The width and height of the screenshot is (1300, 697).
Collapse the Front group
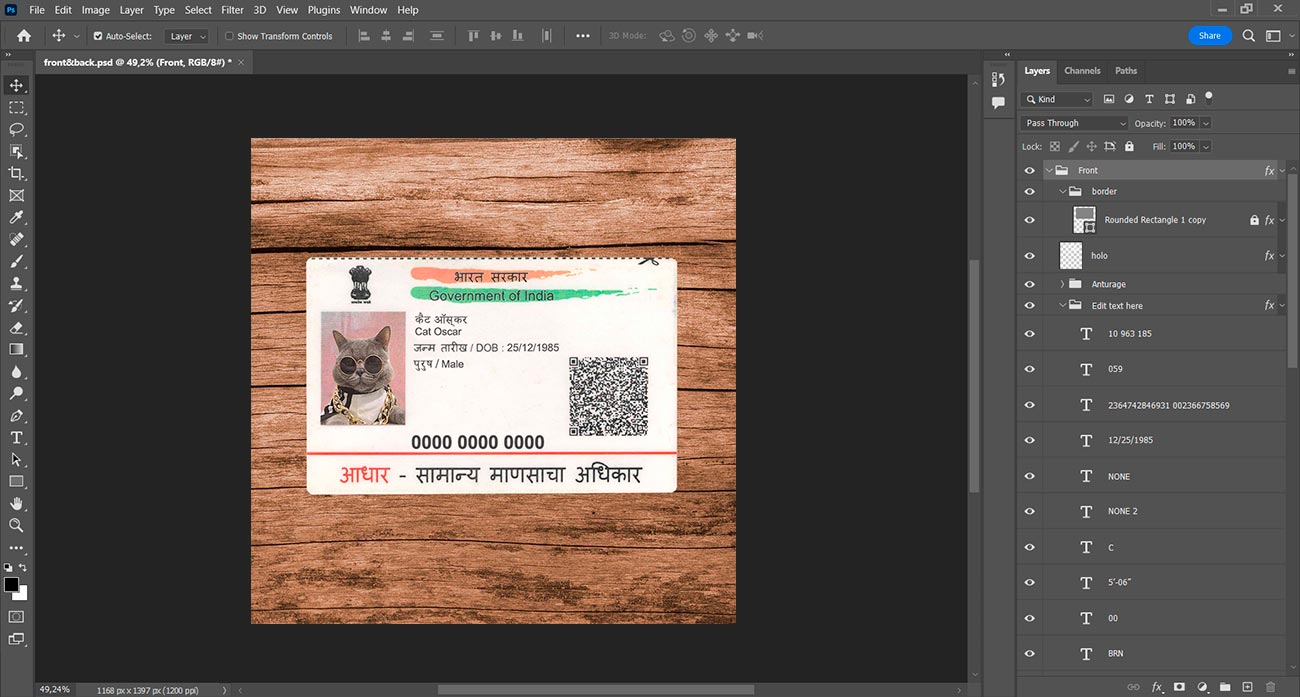[x=1049, y=171]
